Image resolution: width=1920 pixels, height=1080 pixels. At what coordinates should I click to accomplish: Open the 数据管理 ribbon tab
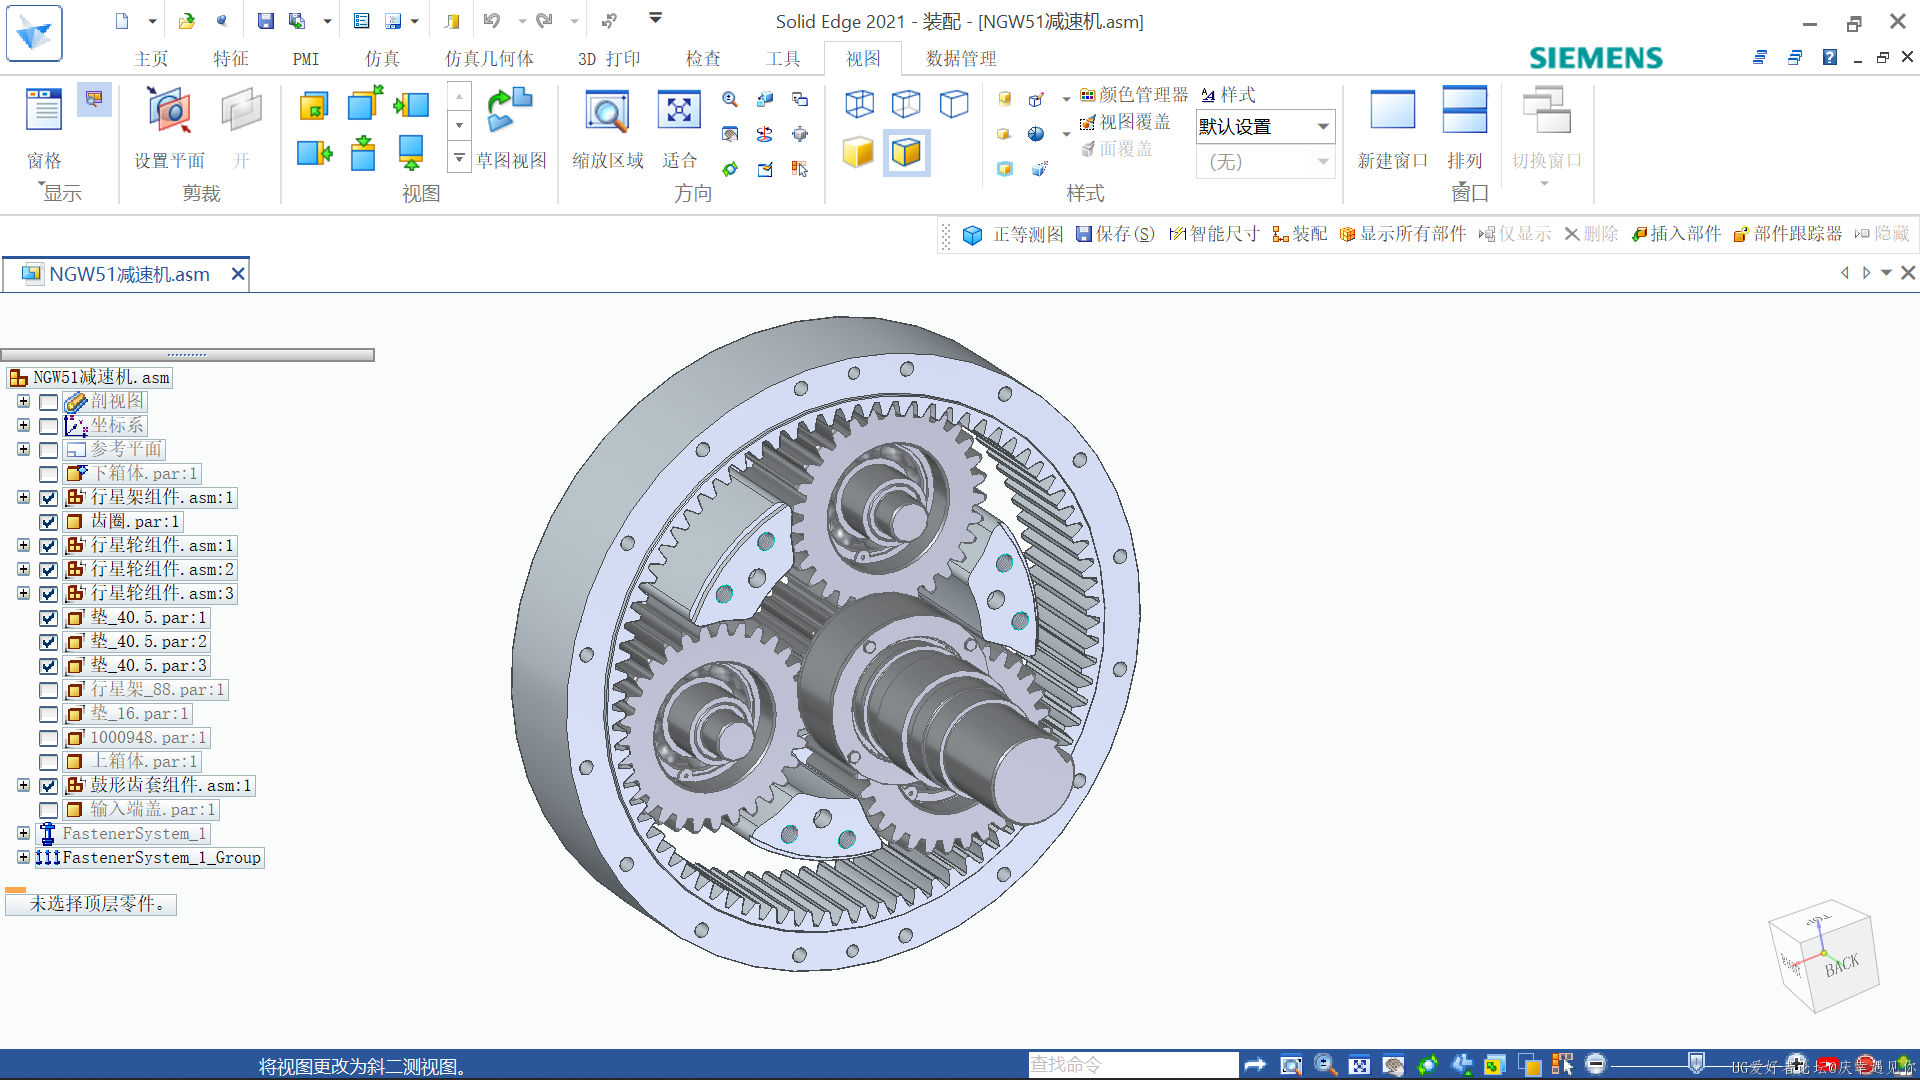pyautogui.click(x=961, y=58)
